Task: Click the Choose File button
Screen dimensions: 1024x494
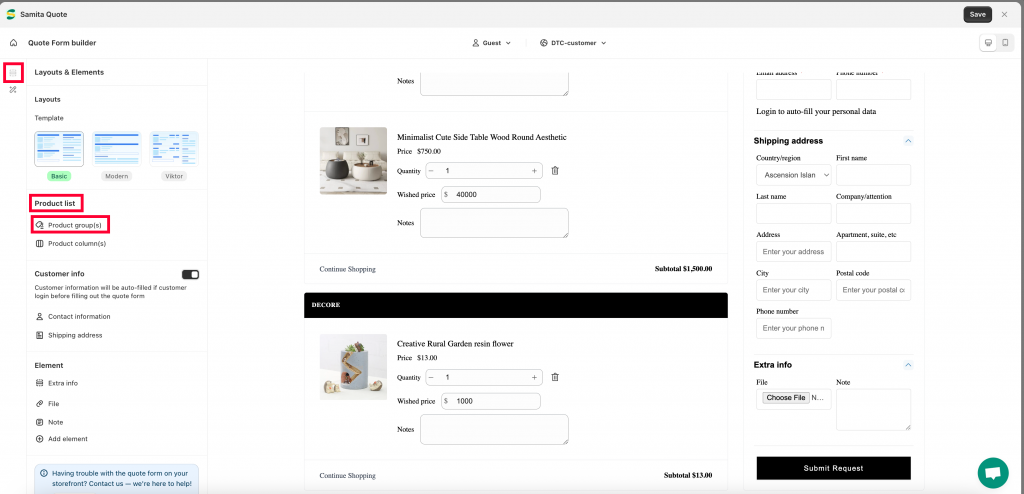Action: 786,397
